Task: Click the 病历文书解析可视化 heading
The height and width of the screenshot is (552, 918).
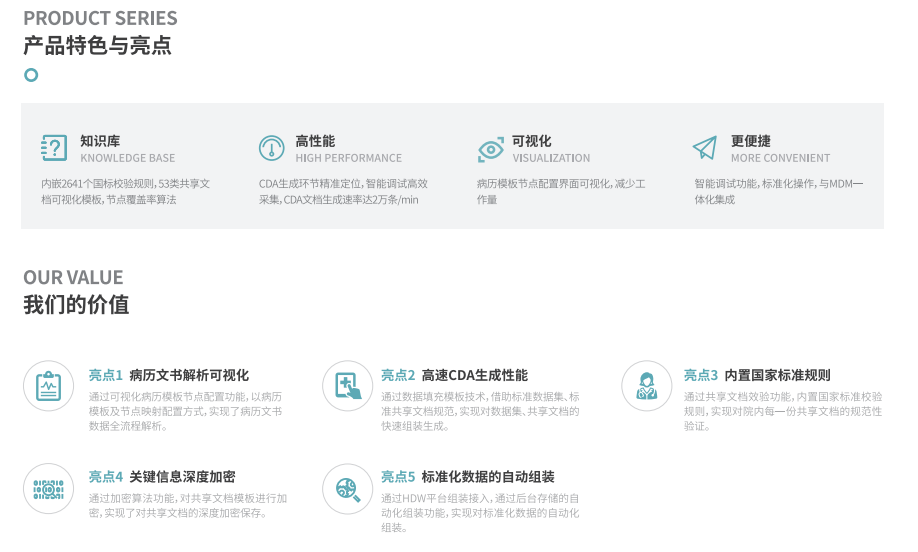Action: click(189, 375)
